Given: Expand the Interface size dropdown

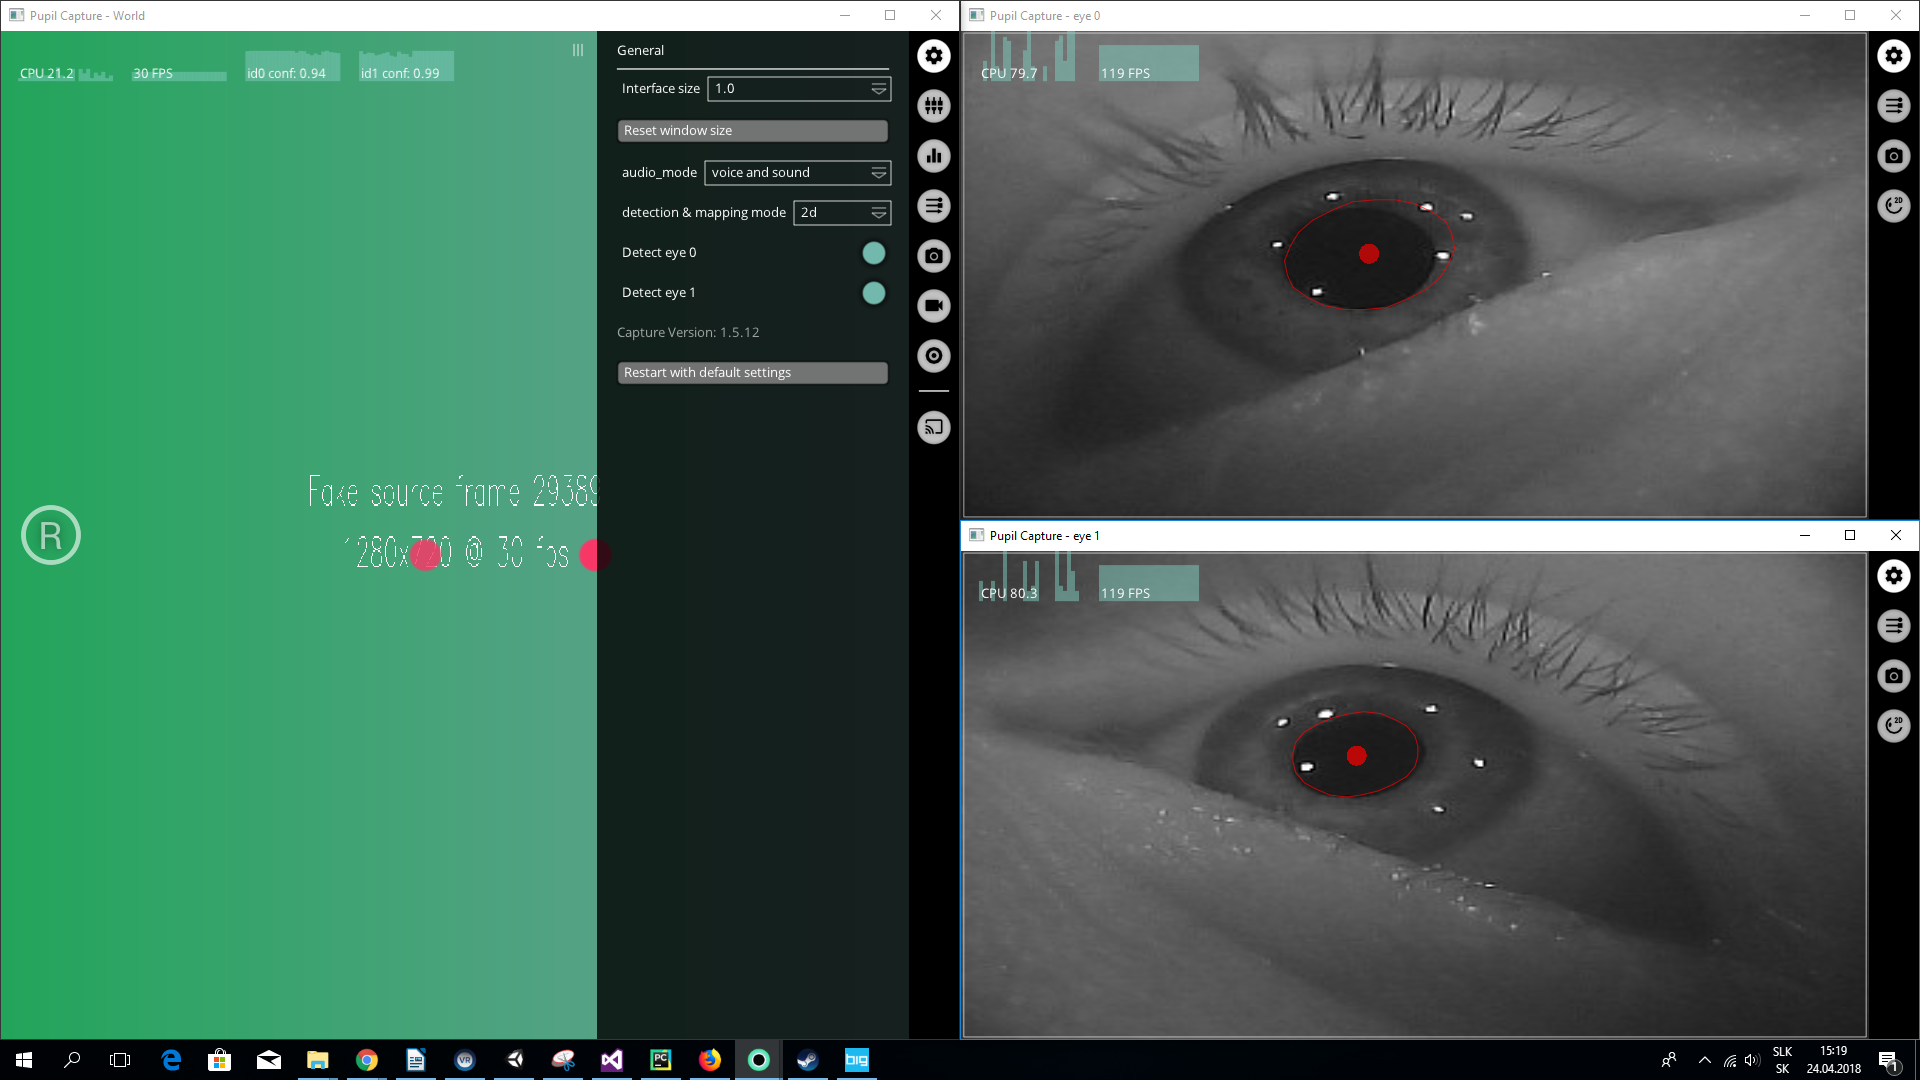Looking at the screenshot, I should (x=799, y=89).
